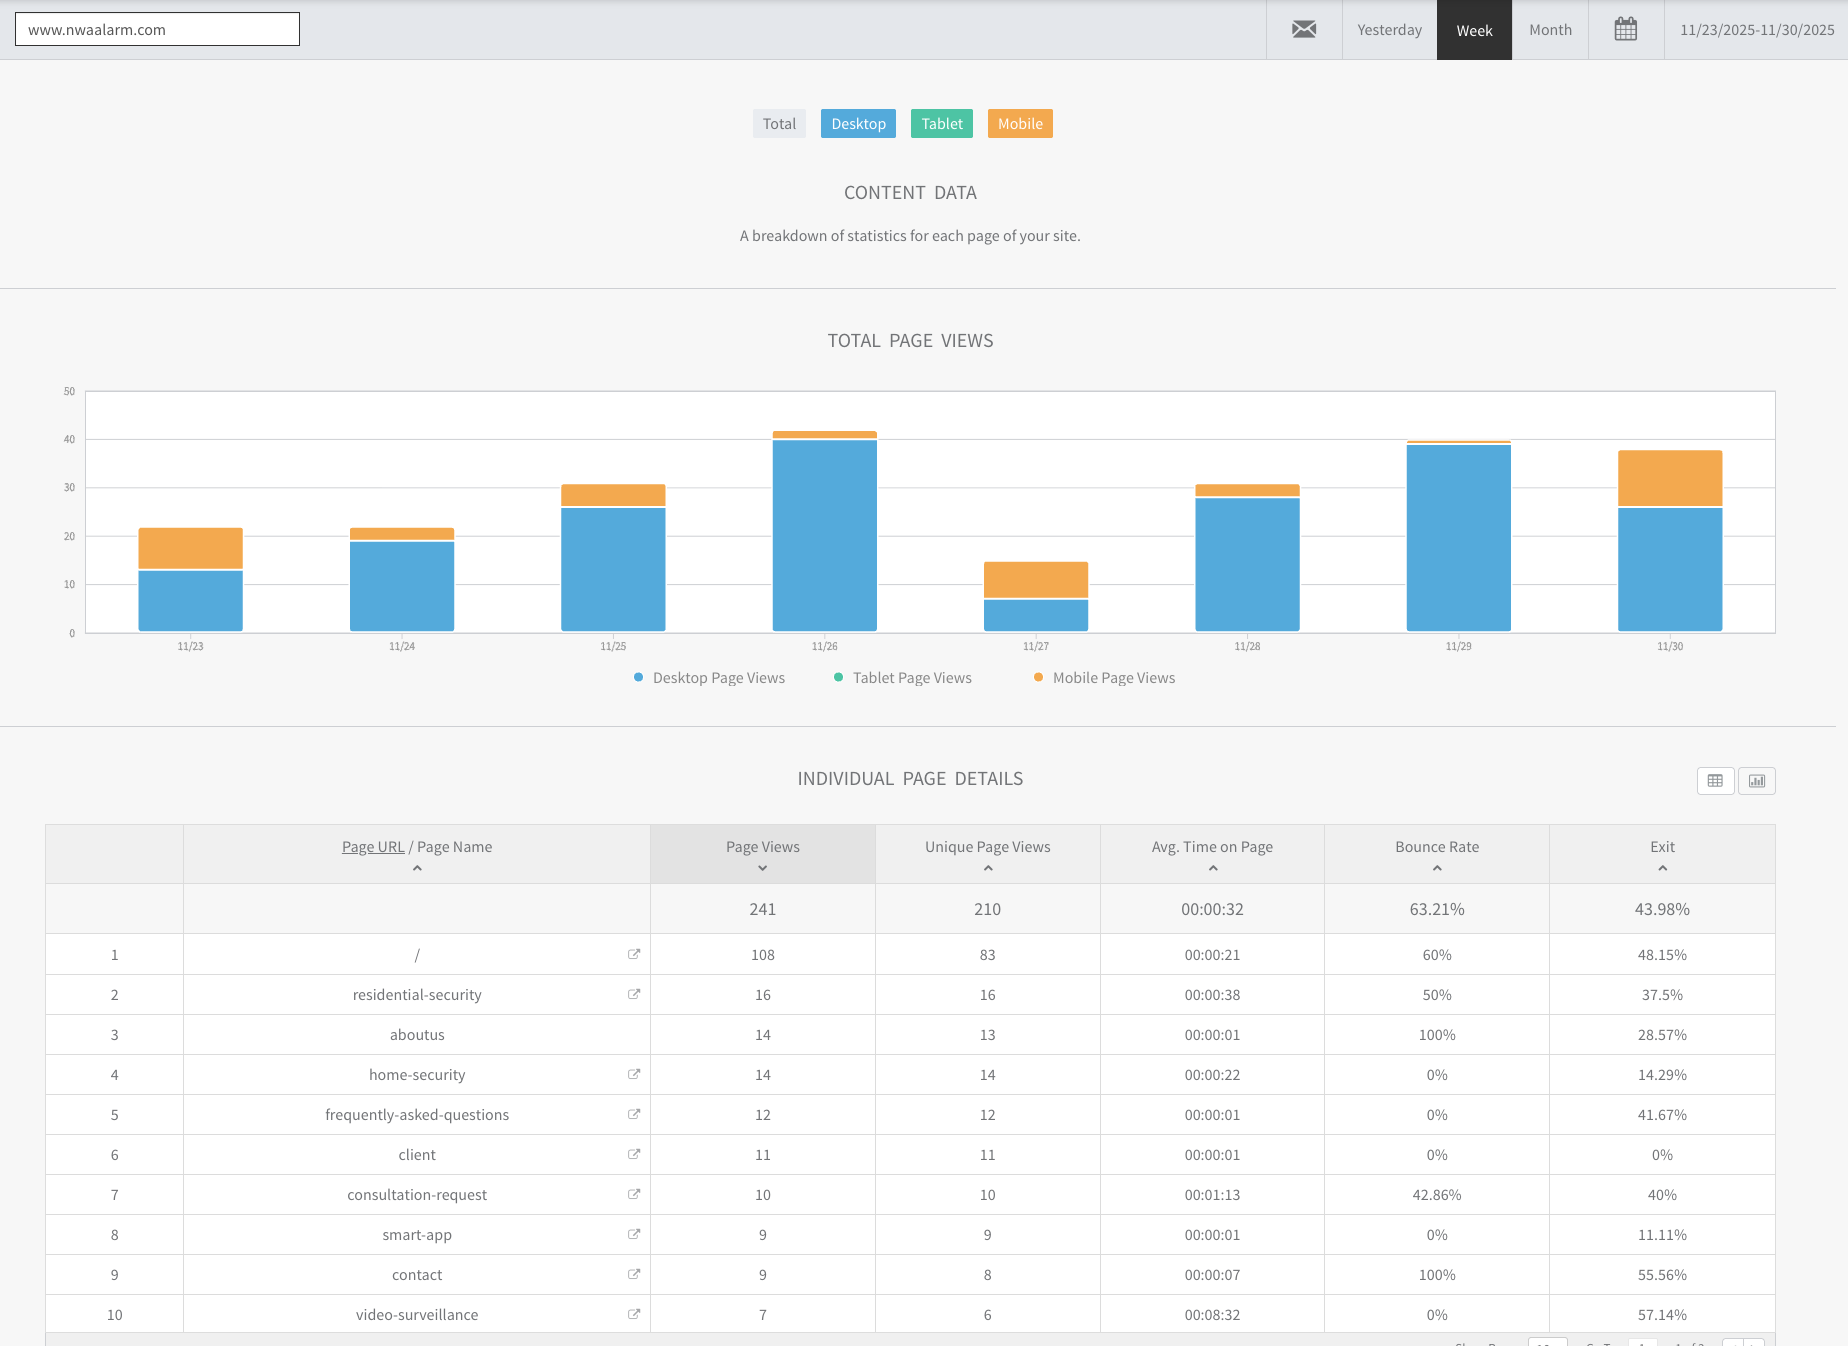Select the Total filter button
This screenshot has width=1848, height=1346.
[x=779, y=124]
